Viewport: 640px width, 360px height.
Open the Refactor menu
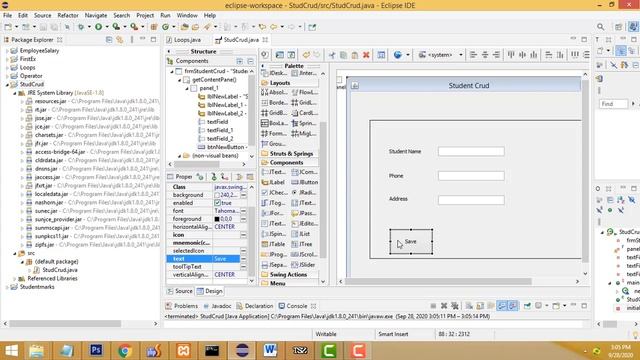pos(68,16)
